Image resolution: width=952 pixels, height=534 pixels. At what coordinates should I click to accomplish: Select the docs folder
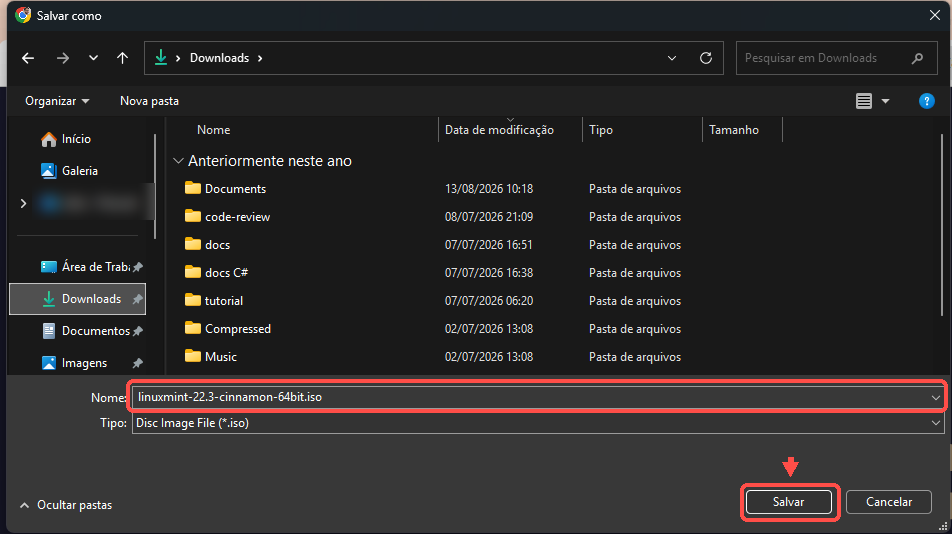[x=207, y=245]
